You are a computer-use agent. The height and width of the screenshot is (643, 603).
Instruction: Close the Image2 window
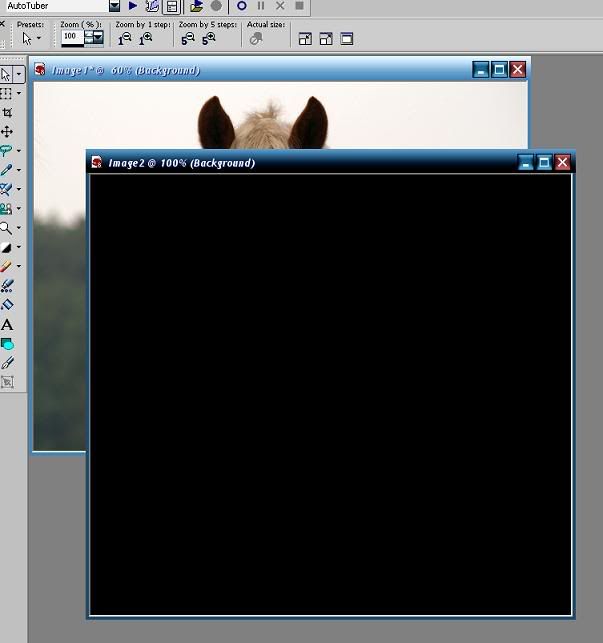(x=562, y=162)
